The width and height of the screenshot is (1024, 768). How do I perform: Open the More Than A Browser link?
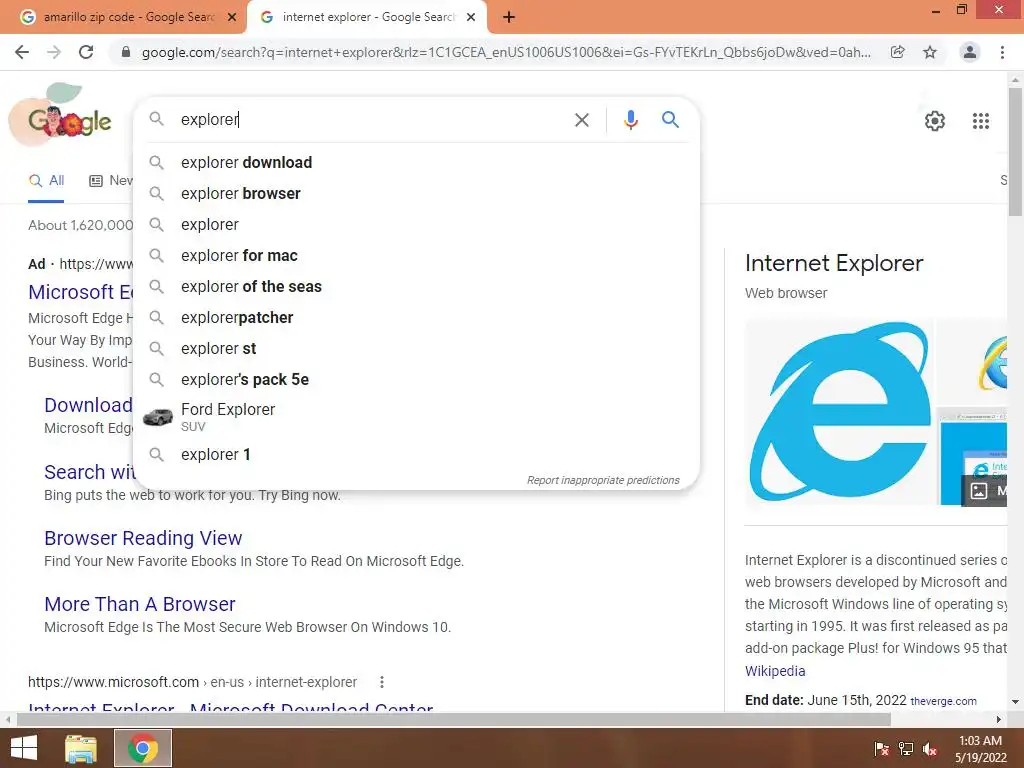tap(140, 604)
